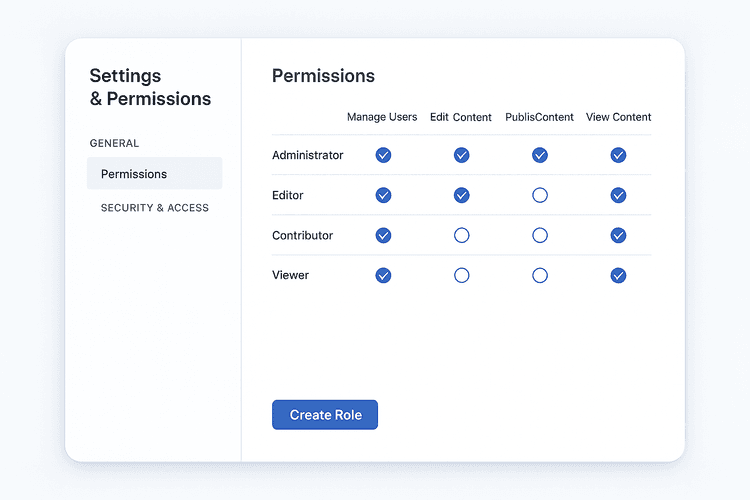
Task: Select the General sidebar heading
Action: tap(114, 143)
